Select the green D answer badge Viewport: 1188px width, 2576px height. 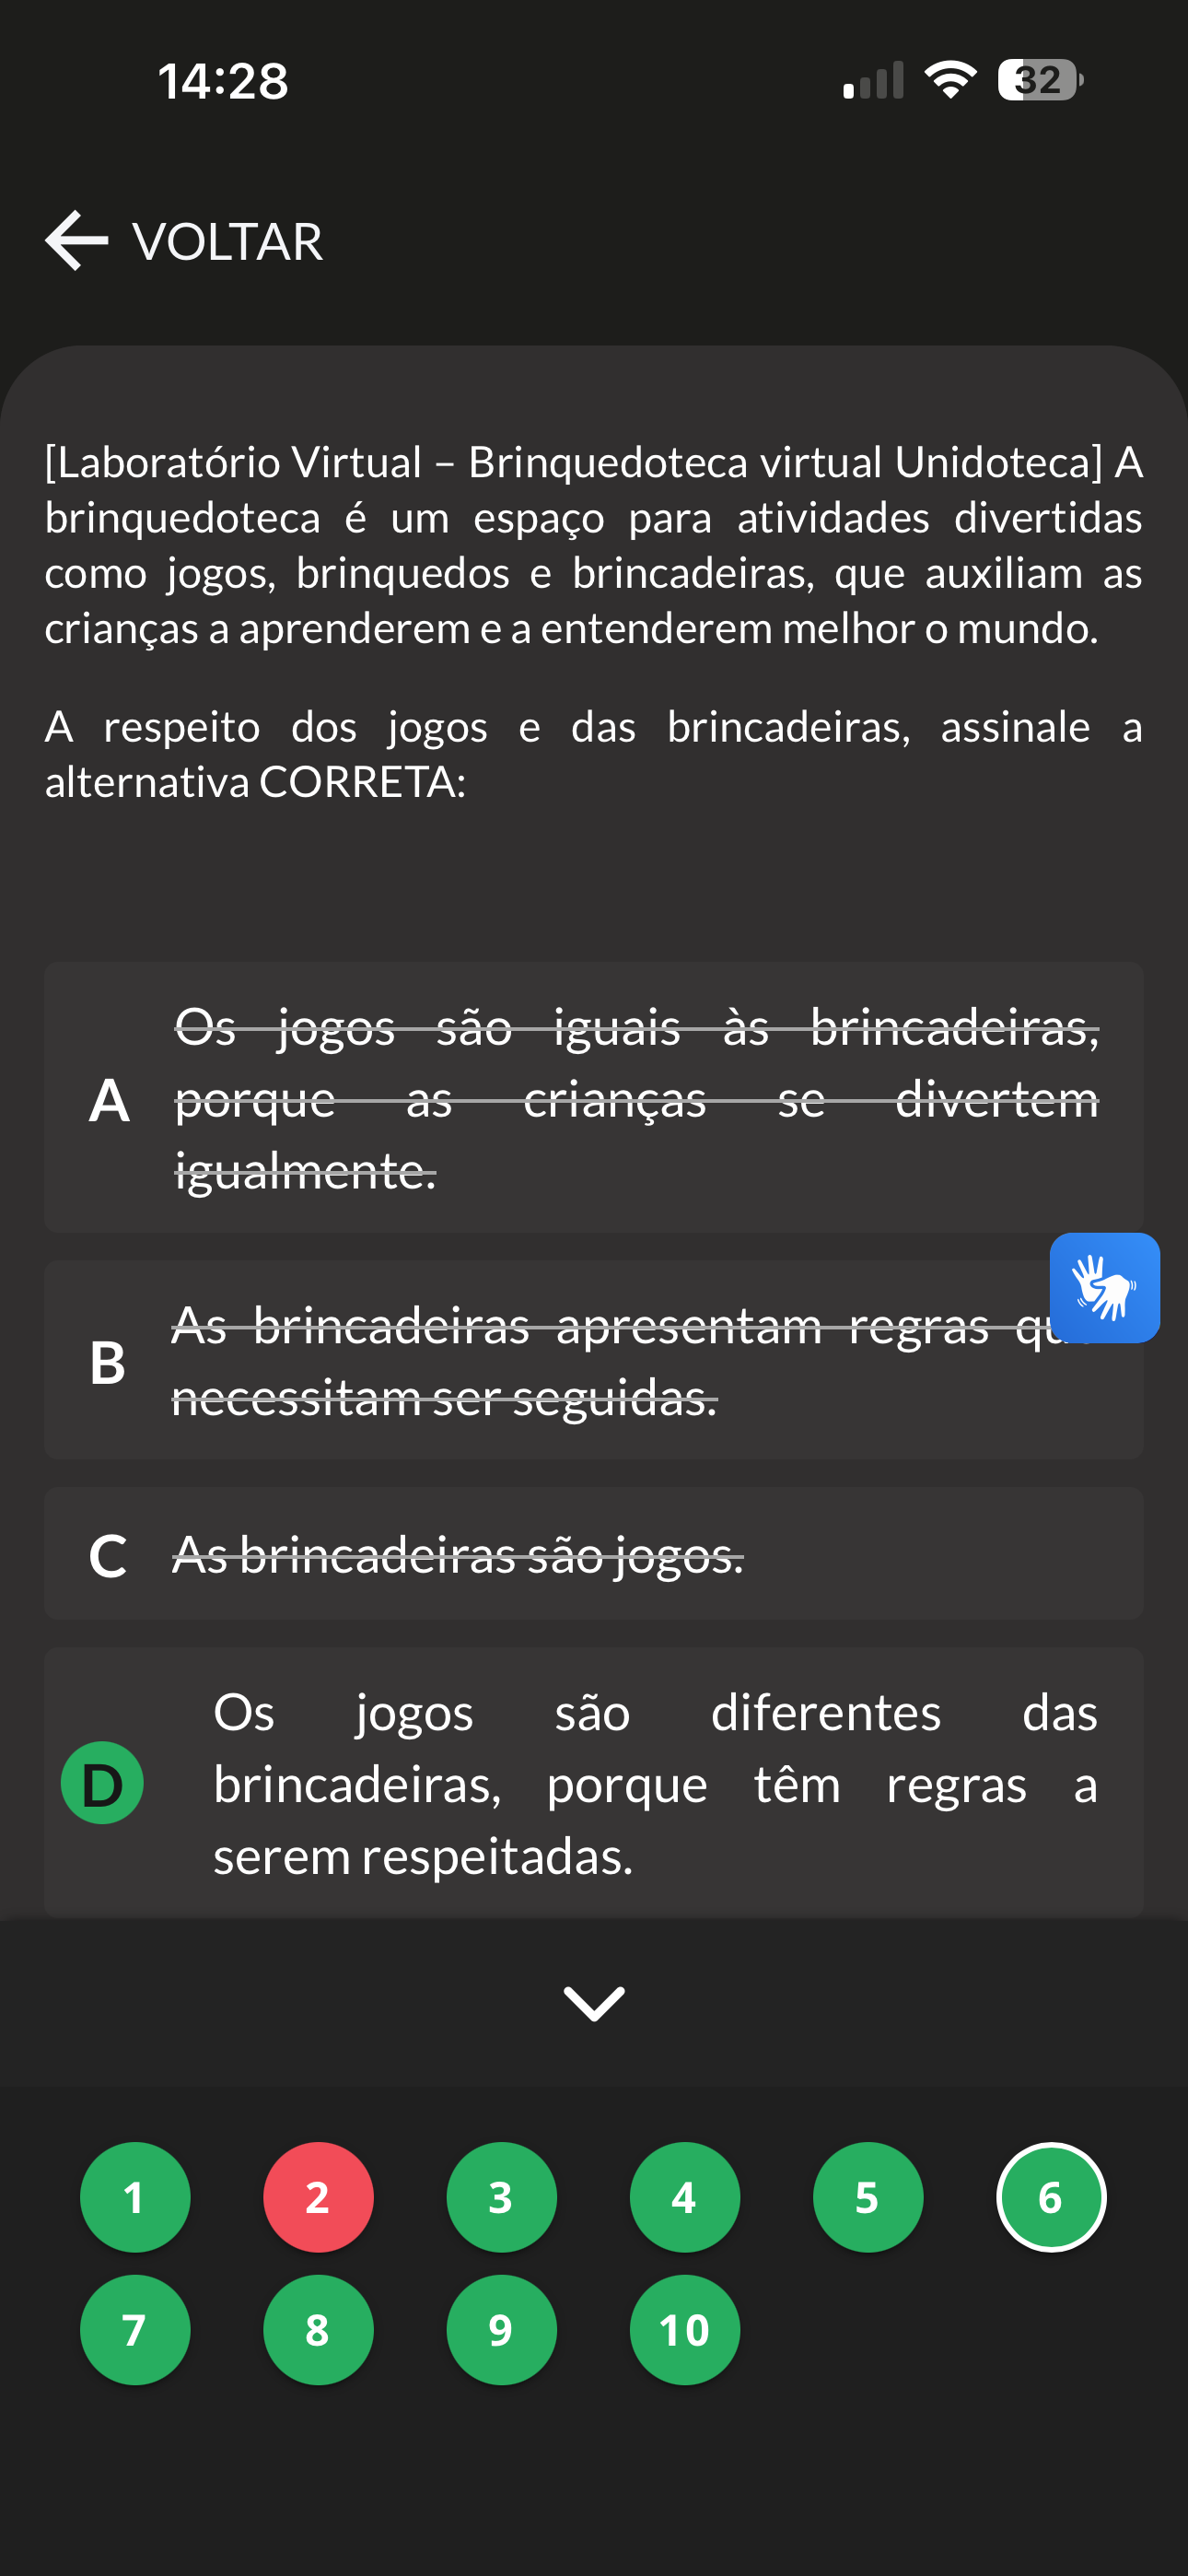(x=102, y=1783)
